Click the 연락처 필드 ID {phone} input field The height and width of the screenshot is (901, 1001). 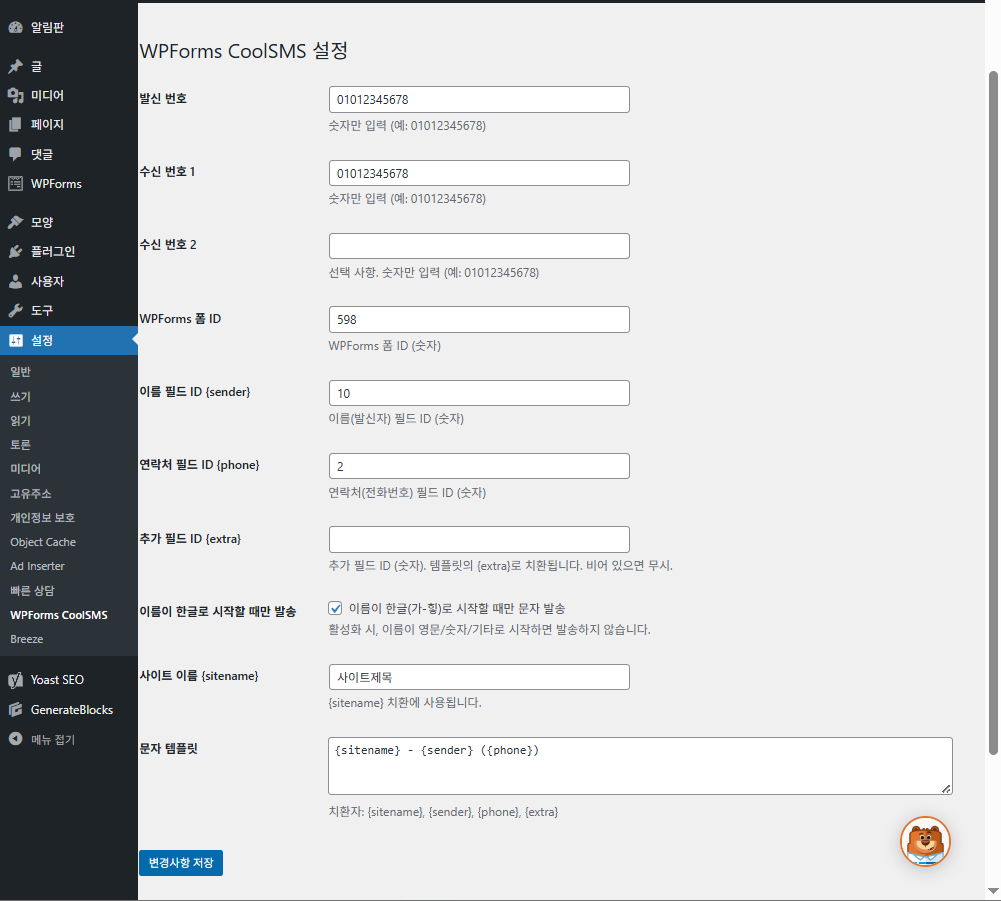[x=479, y=466]
